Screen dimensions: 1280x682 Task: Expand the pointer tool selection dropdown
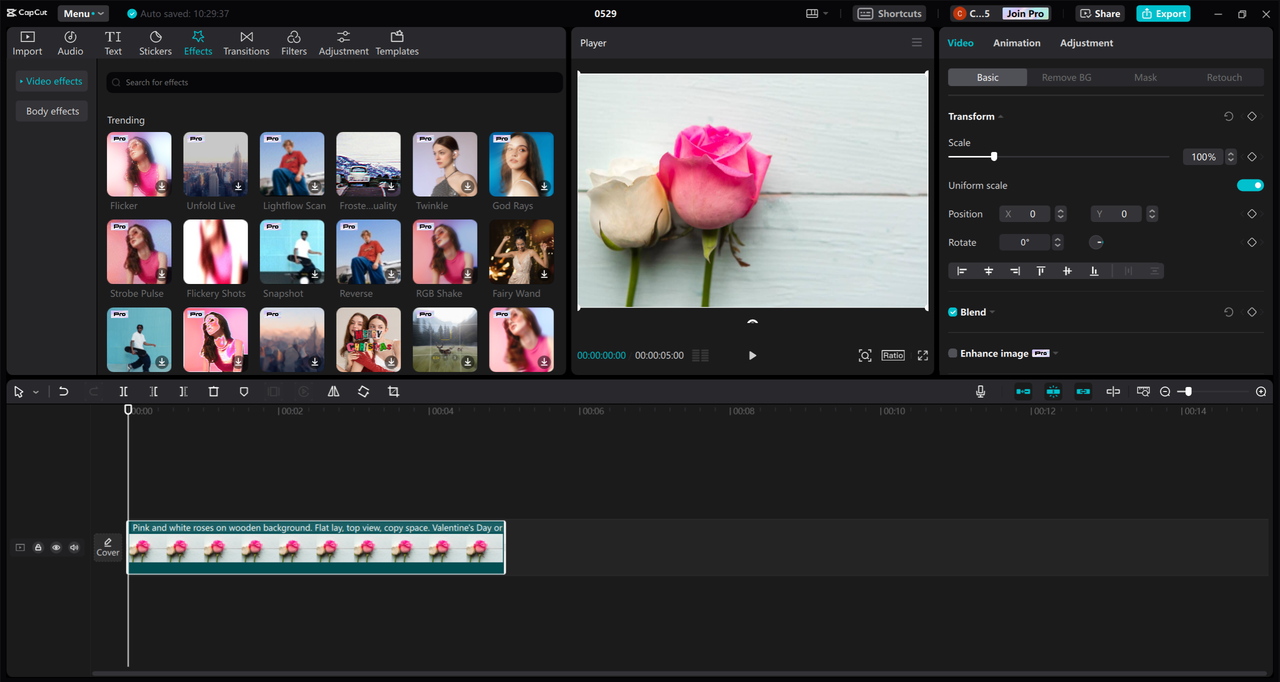click(x=36, y=392)
